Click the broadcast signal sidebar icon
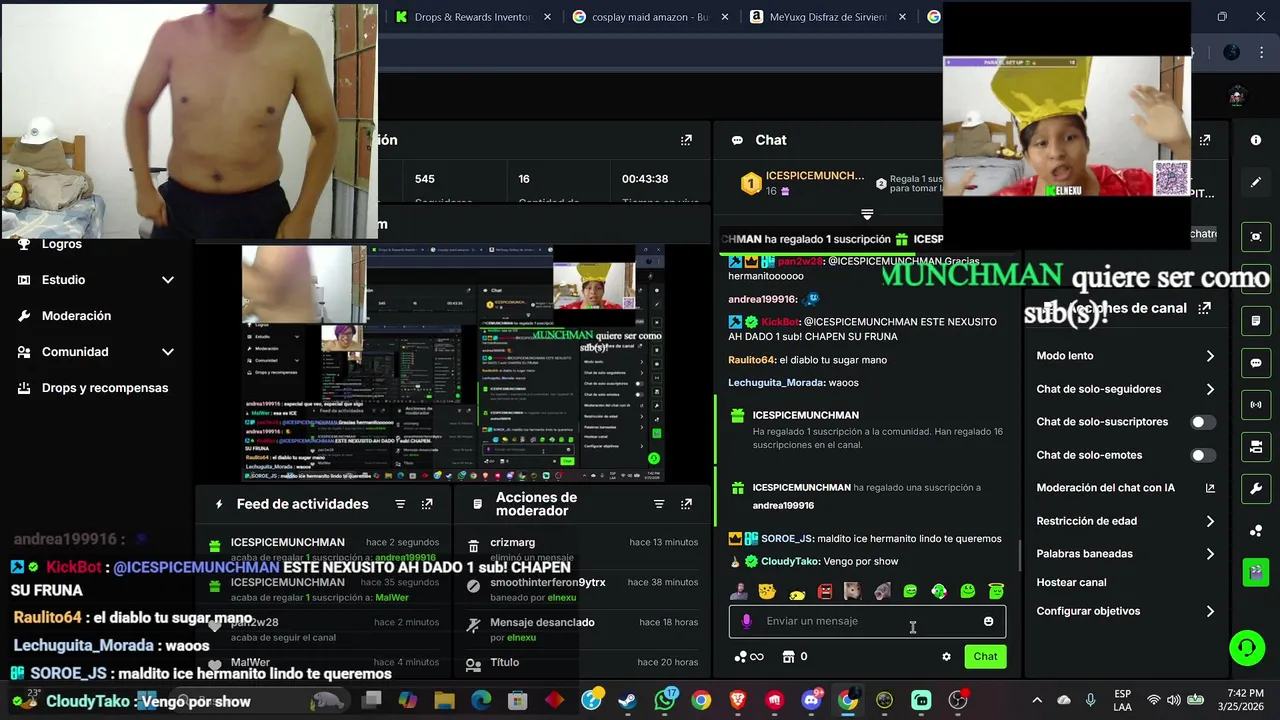The width and height of the screenshot is (1280, 720). pos(1256,405)
